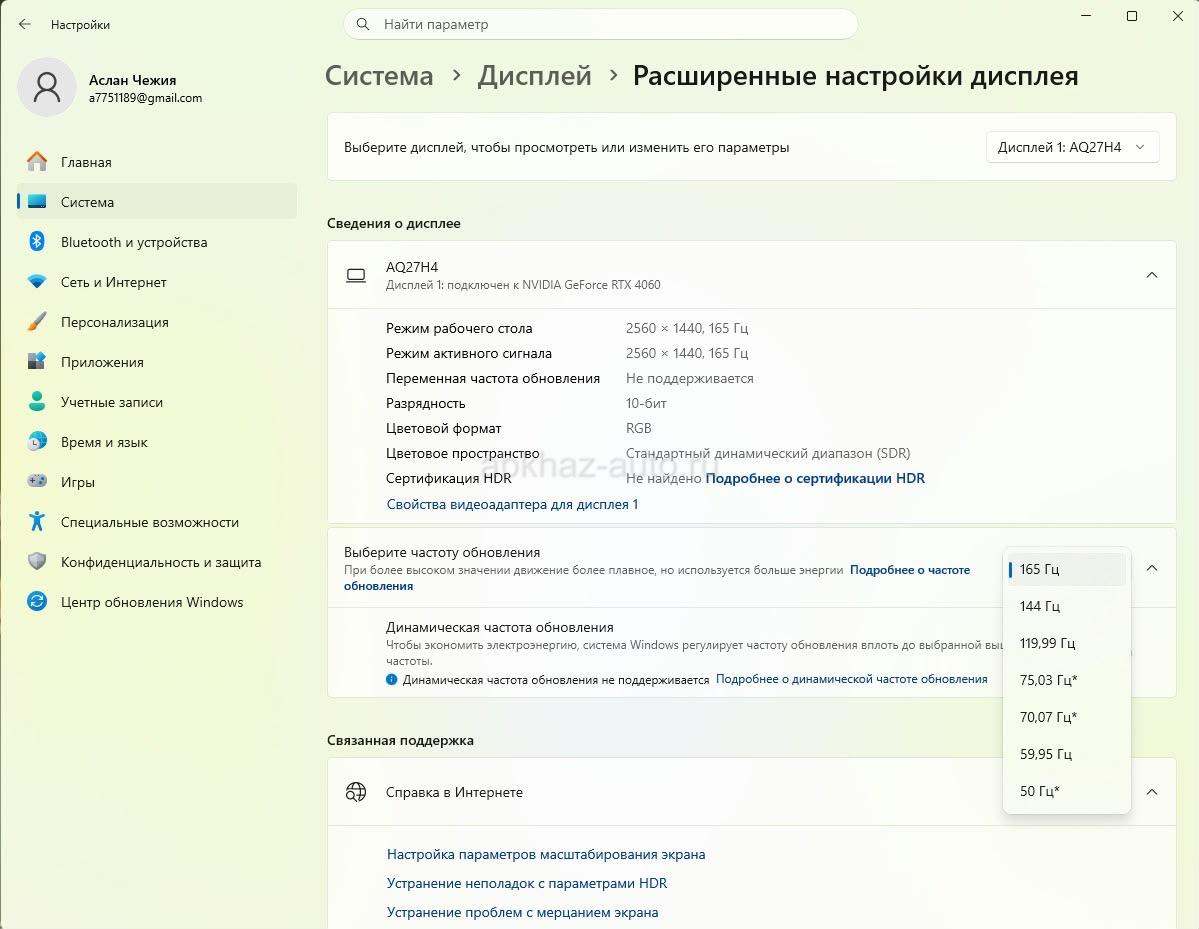The image size is (1199, 929).
Task: Click the Персонализация brush icon
Action: (37, 322)
